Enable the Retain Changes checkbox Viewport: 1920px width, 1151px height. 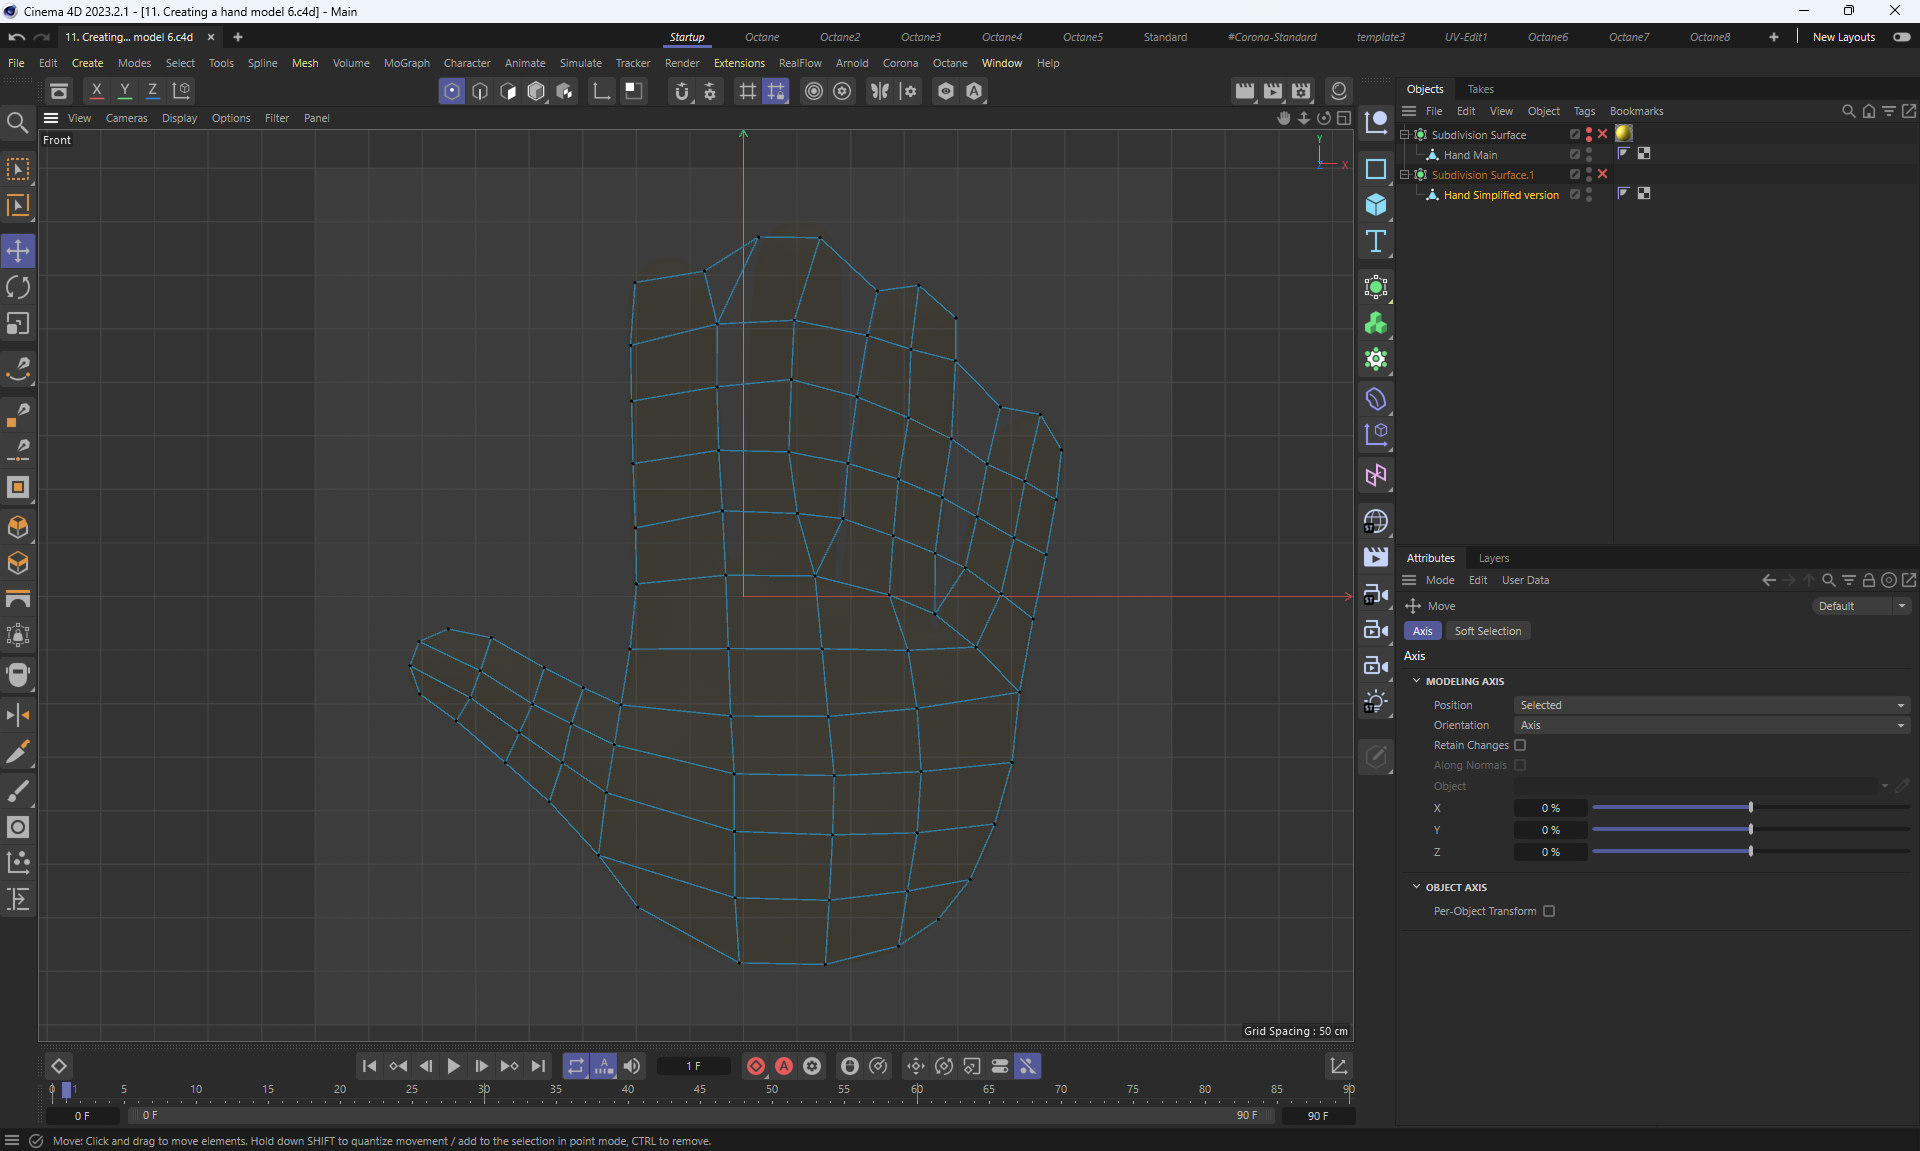coord(1520,745)
